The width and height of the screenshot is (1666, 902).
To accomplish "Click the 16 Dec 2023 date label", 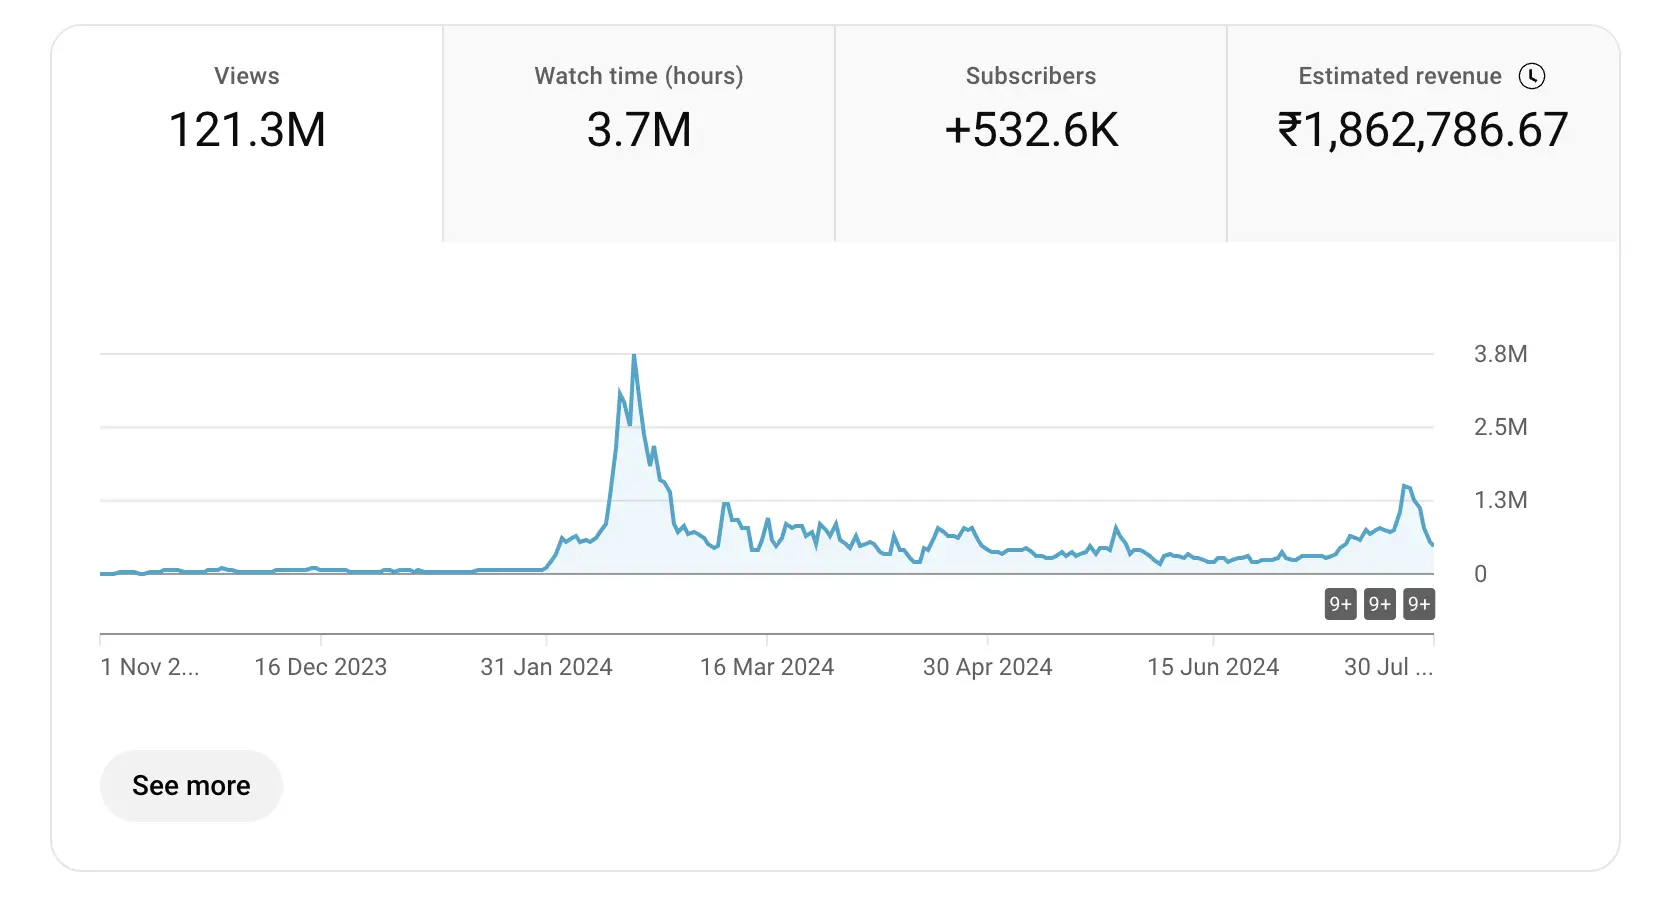I will [320, 667].
